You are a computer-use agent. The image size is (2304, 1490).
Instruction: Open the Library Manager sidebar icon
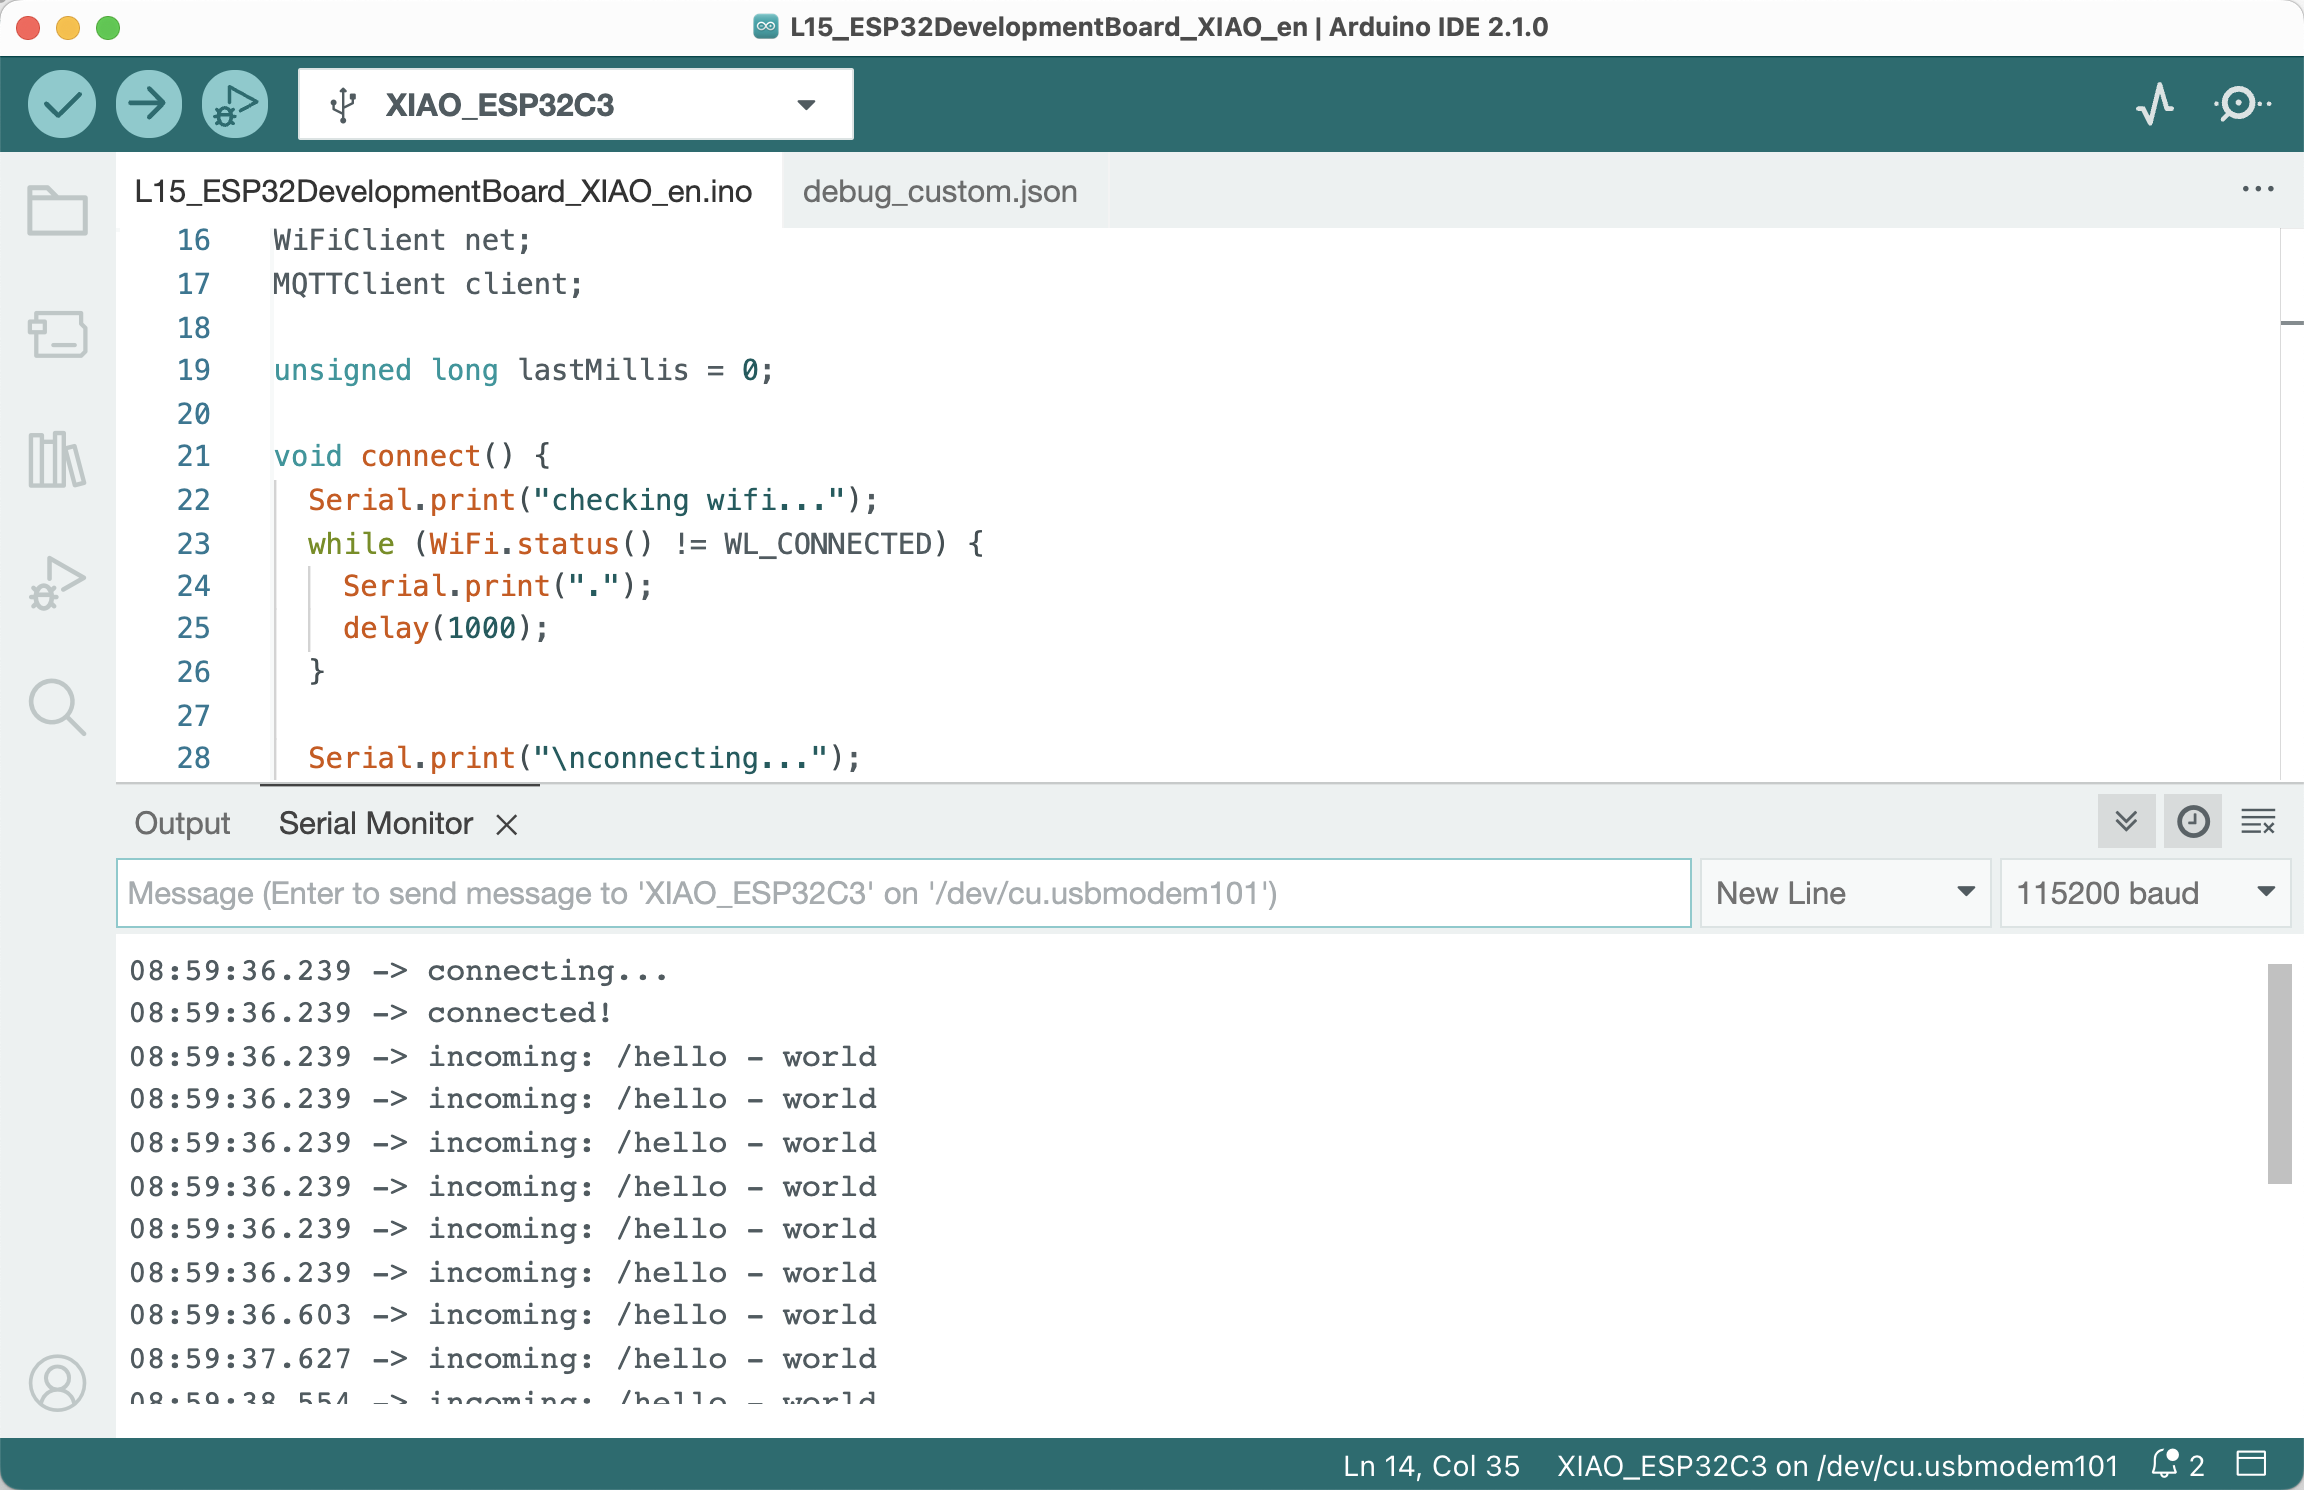[x=58, y=460]
